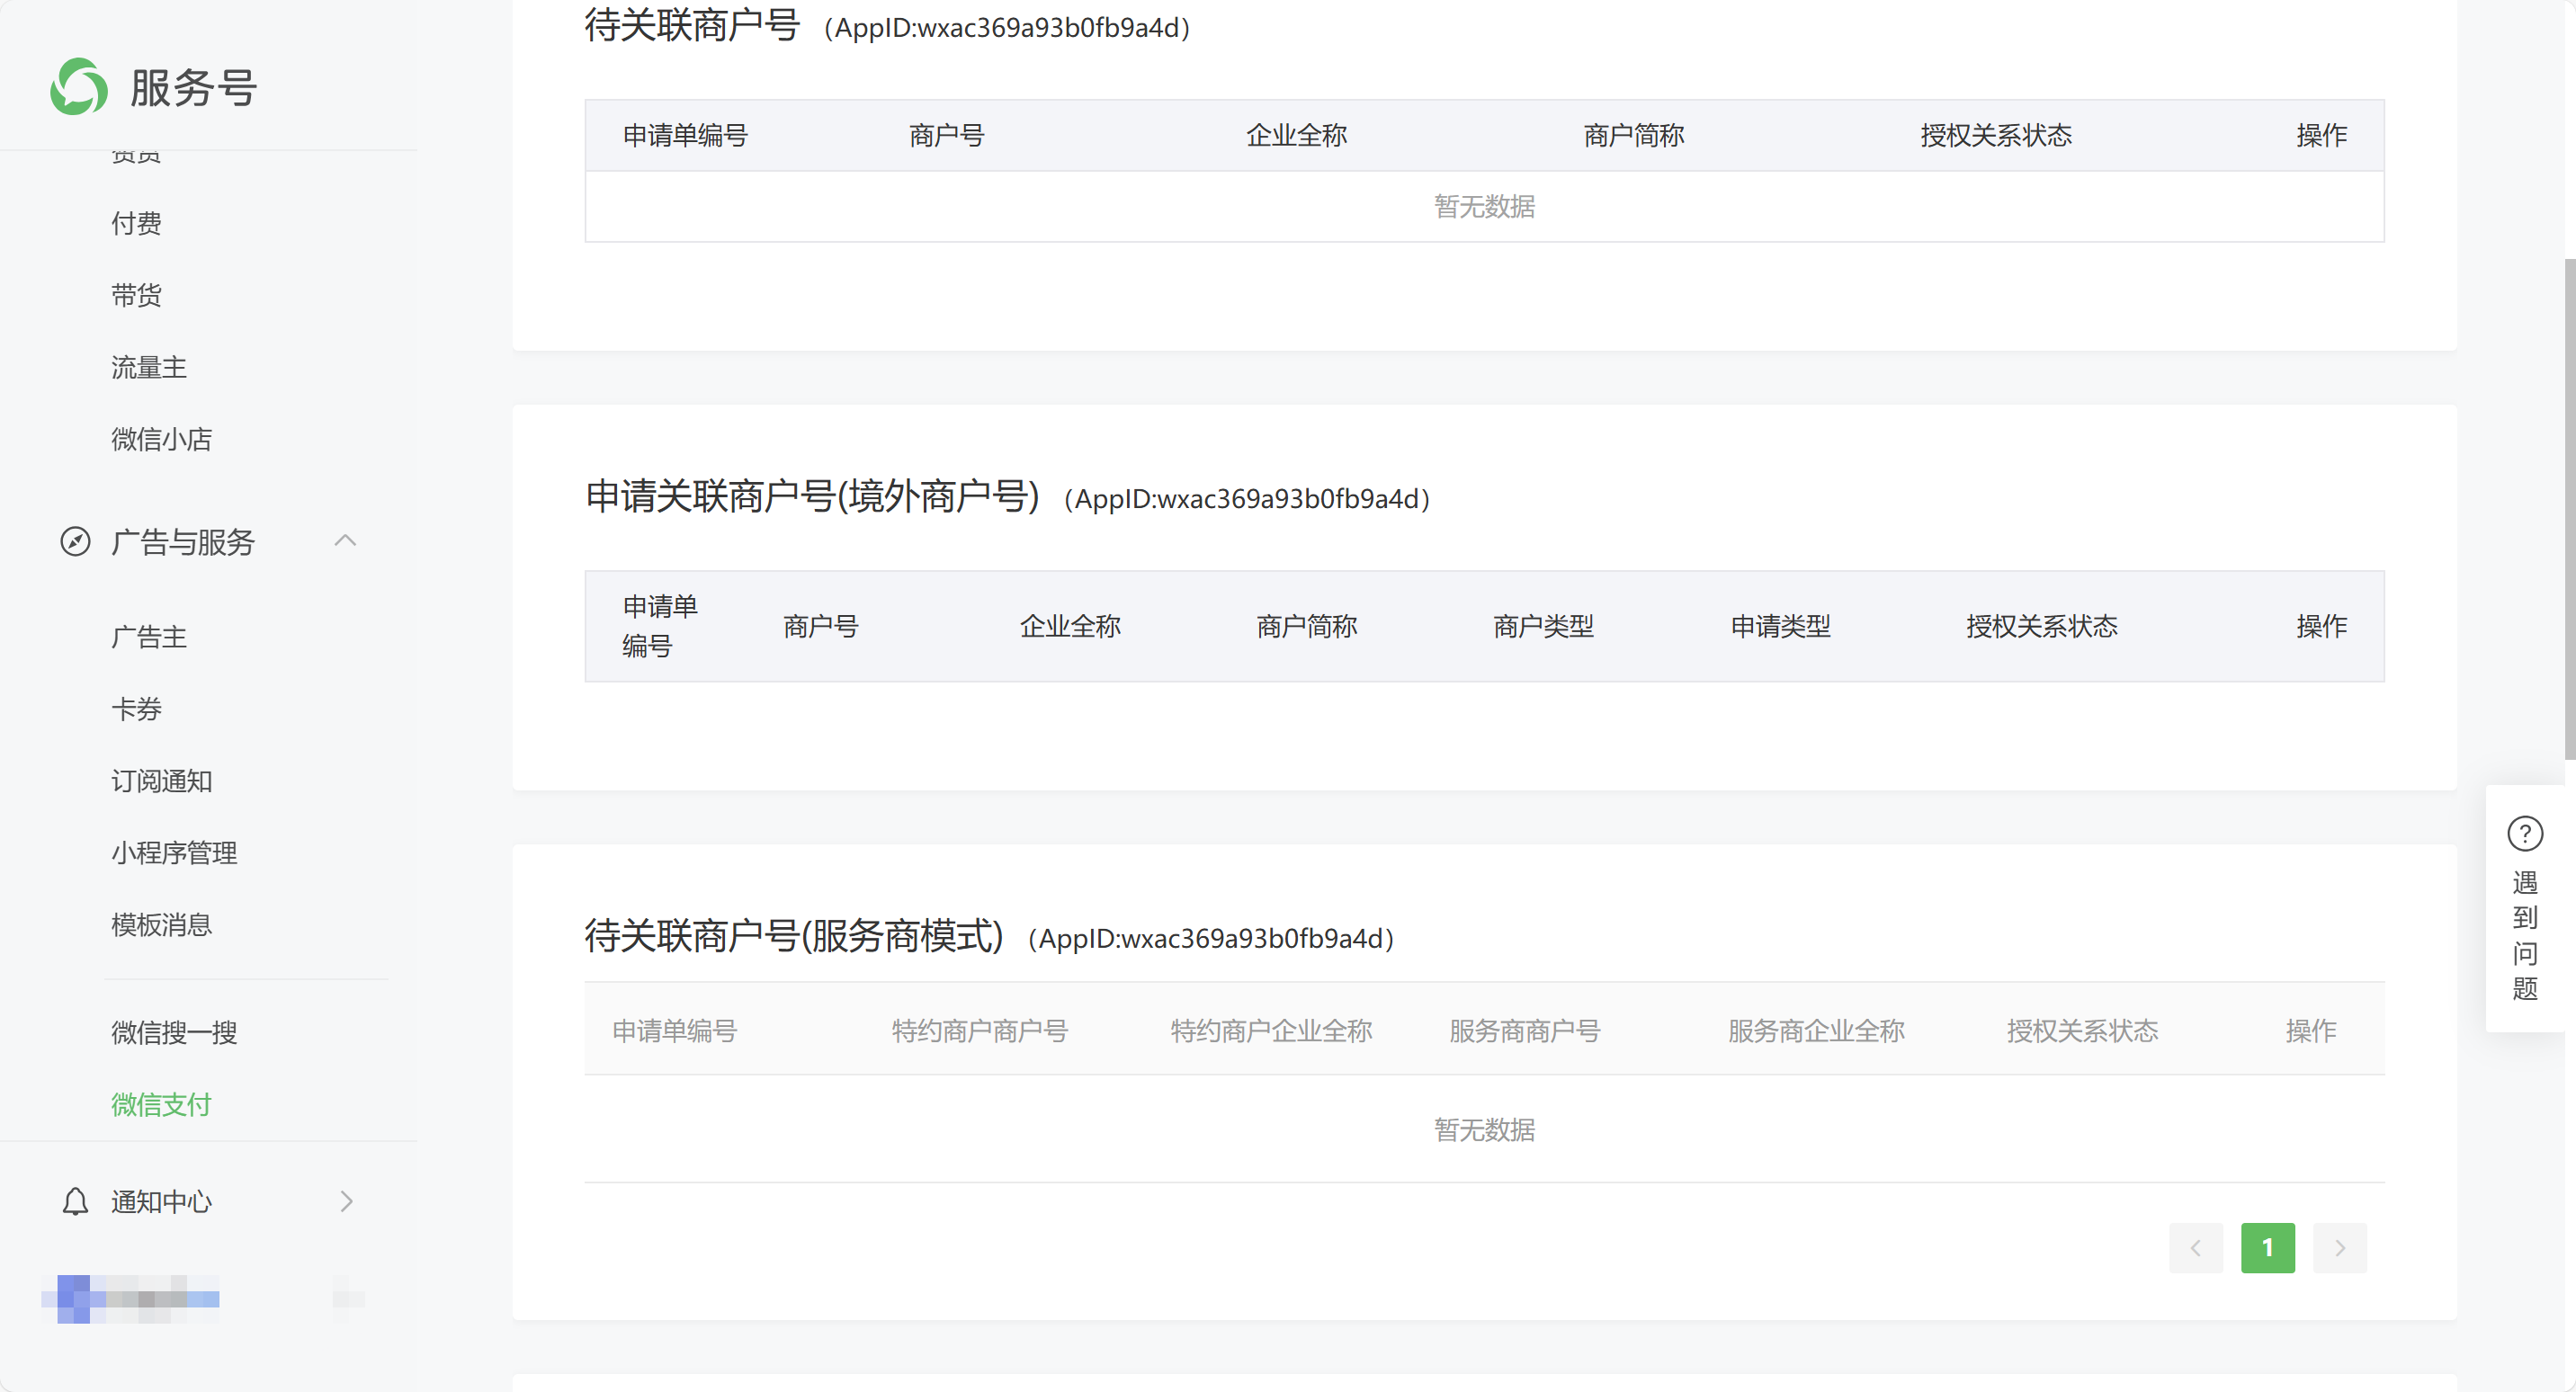This screenshot has height=1392, width=2576.
Task: Open 小程序管理 in the sidebar
Action: 174,852
